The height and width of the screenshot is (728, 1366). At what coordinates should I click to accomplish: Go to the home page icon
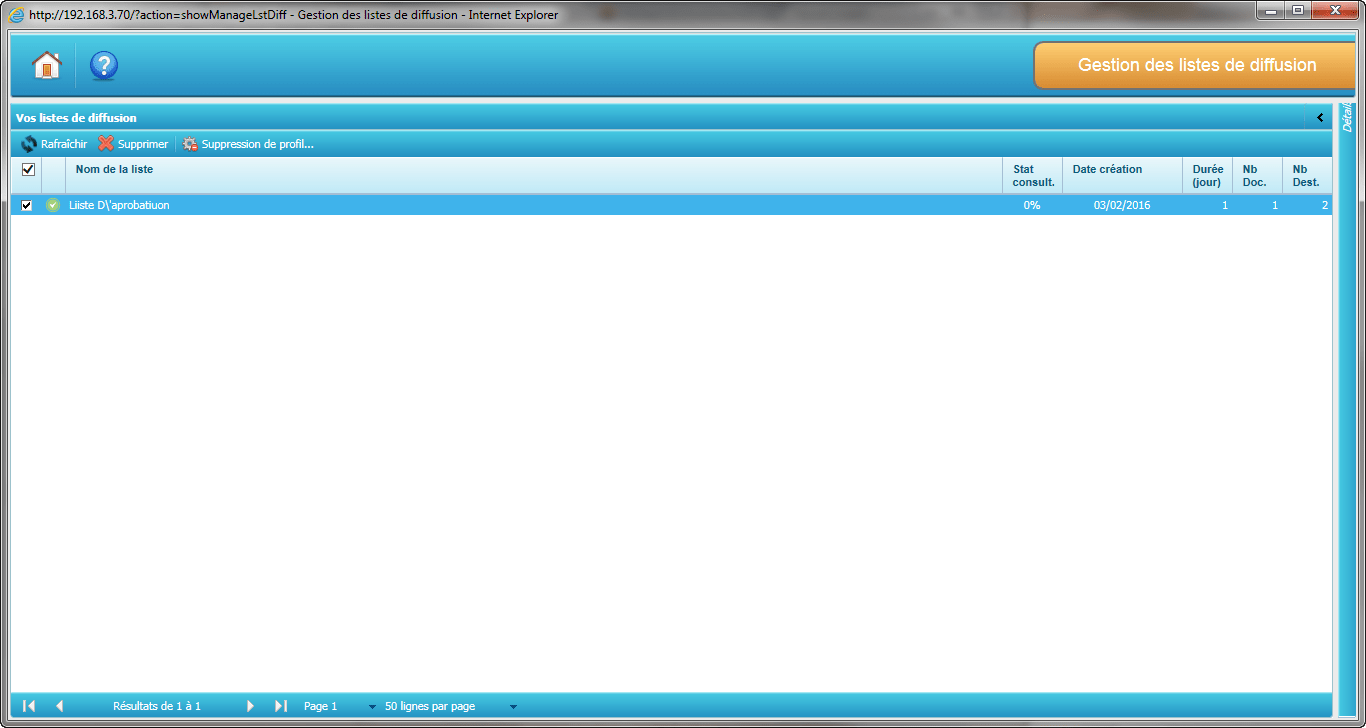[46, 65]
